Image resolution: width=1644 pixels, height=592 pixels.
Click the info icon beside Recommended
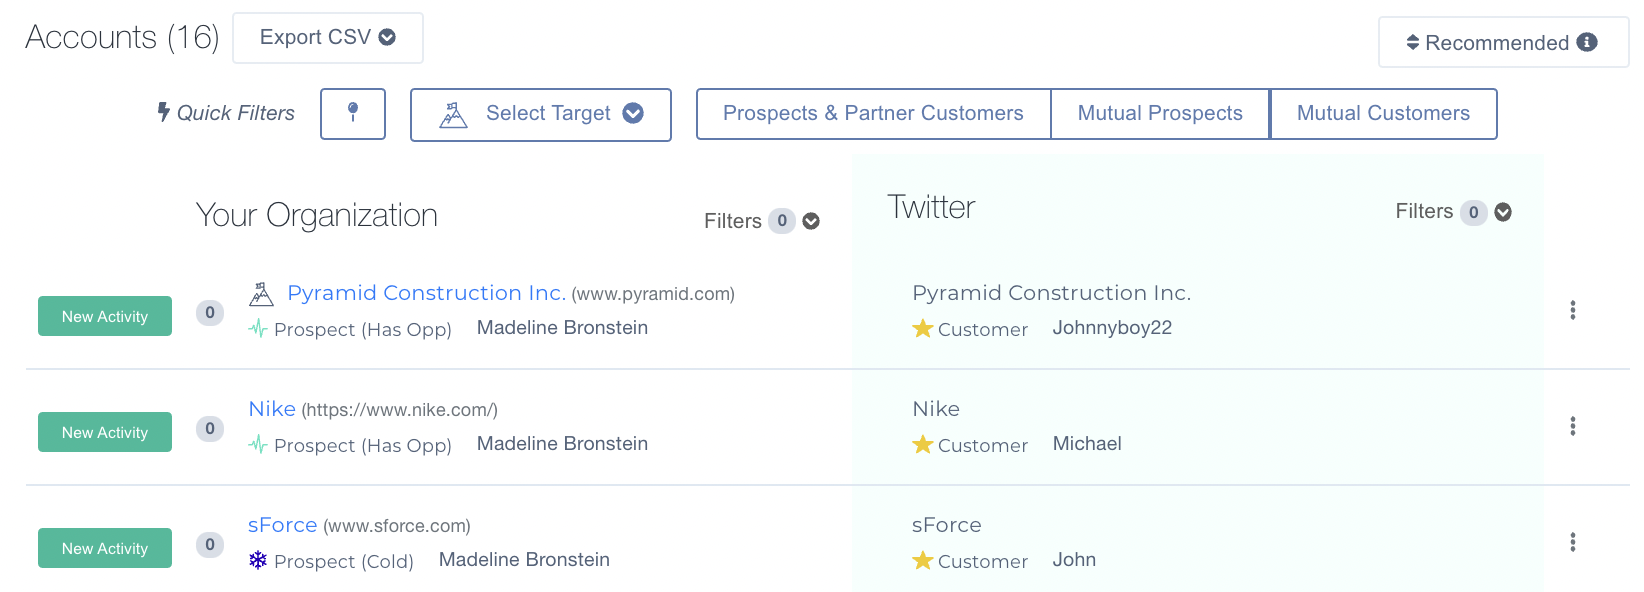click(x=1587, y=42)
